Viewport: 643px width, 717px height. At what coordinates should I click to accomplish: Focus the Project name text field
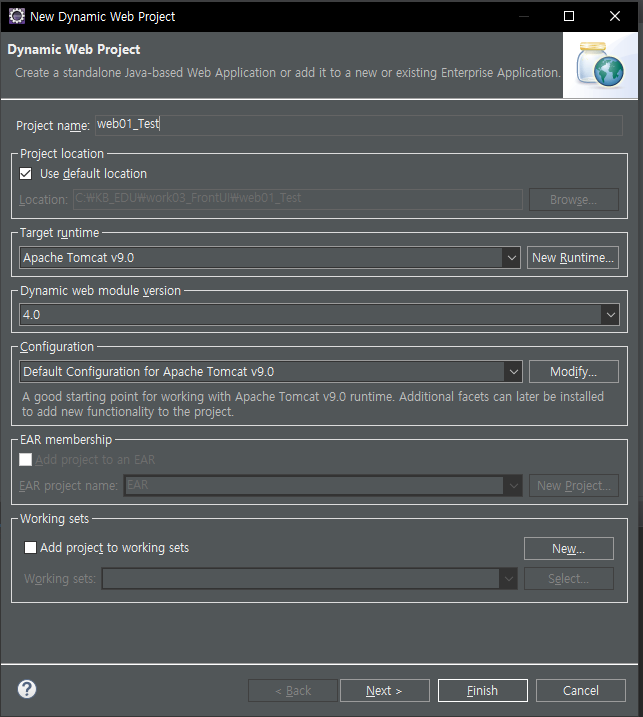click(359, 125)
